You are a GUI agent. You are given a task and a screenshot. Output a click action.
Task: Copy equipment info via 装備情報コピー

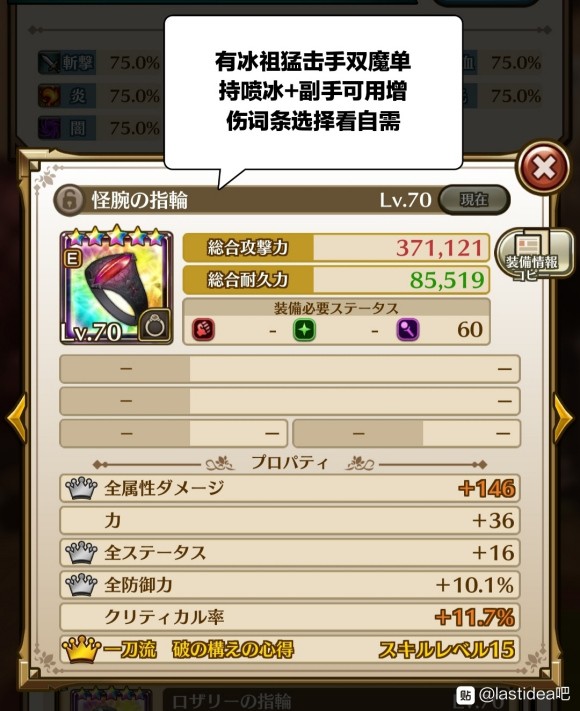532,253
